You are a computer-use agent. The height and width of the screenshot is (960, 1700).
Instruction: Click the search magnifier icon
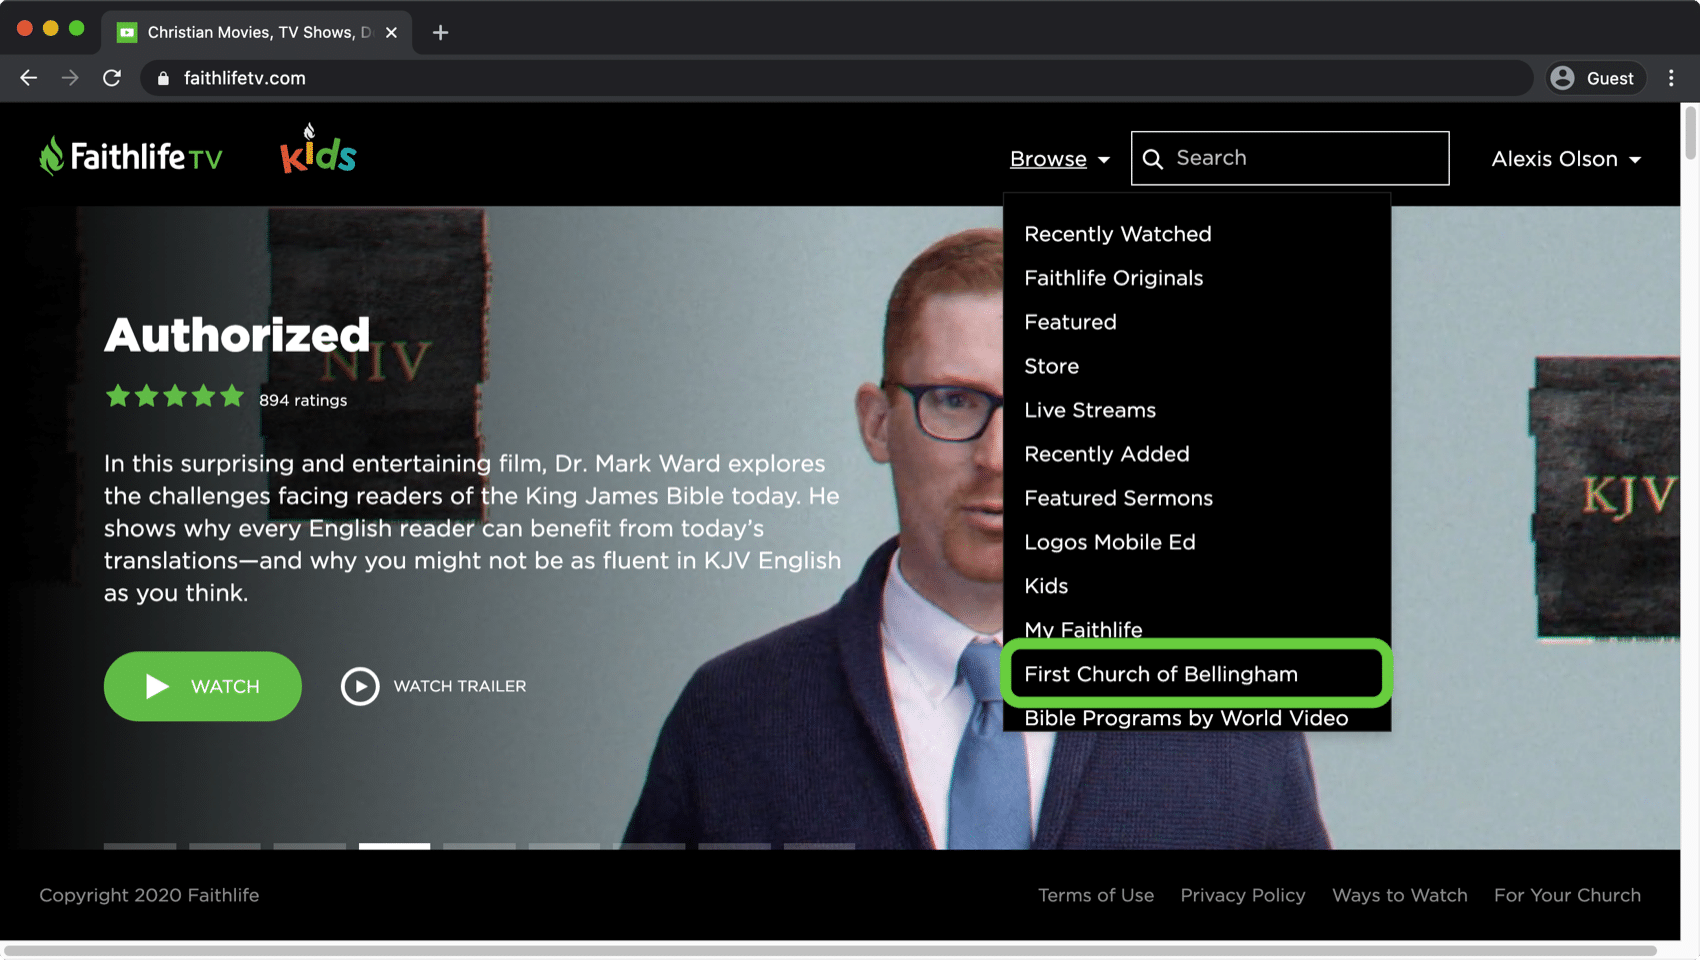(1153, 159)
